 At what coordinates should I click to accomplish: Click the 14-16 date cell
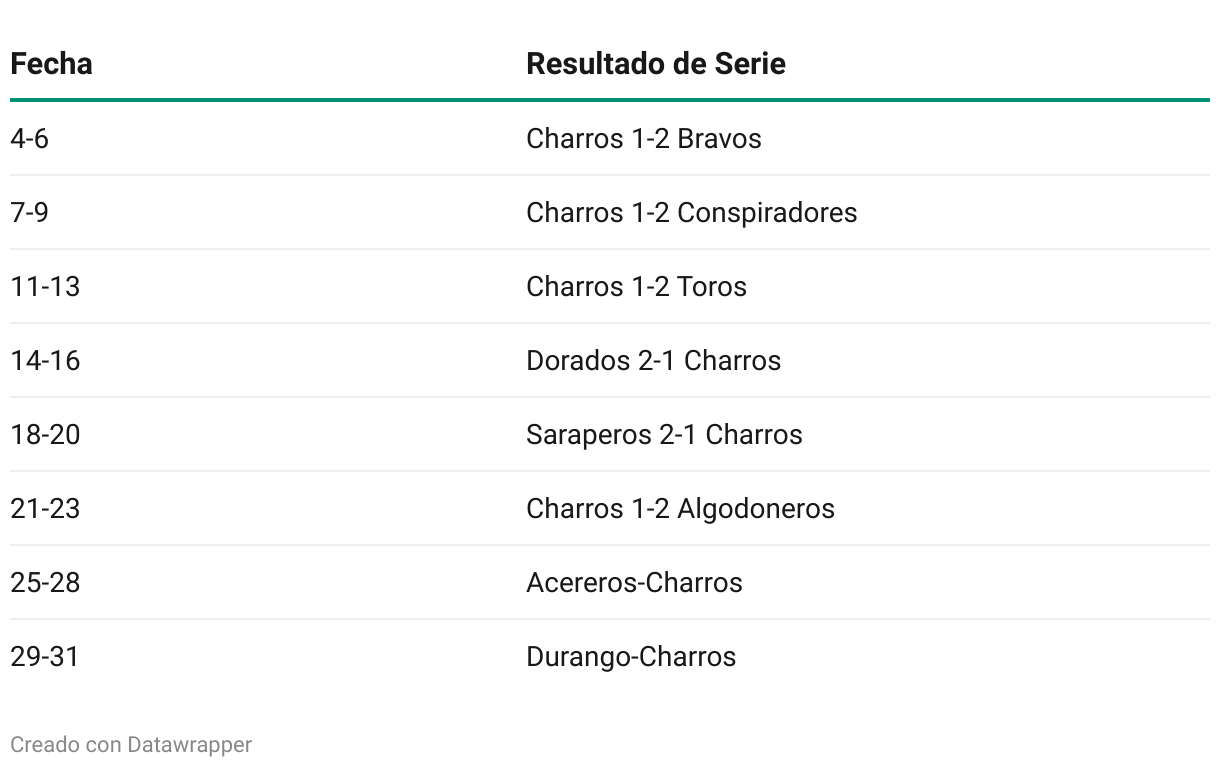pos(45,360)
